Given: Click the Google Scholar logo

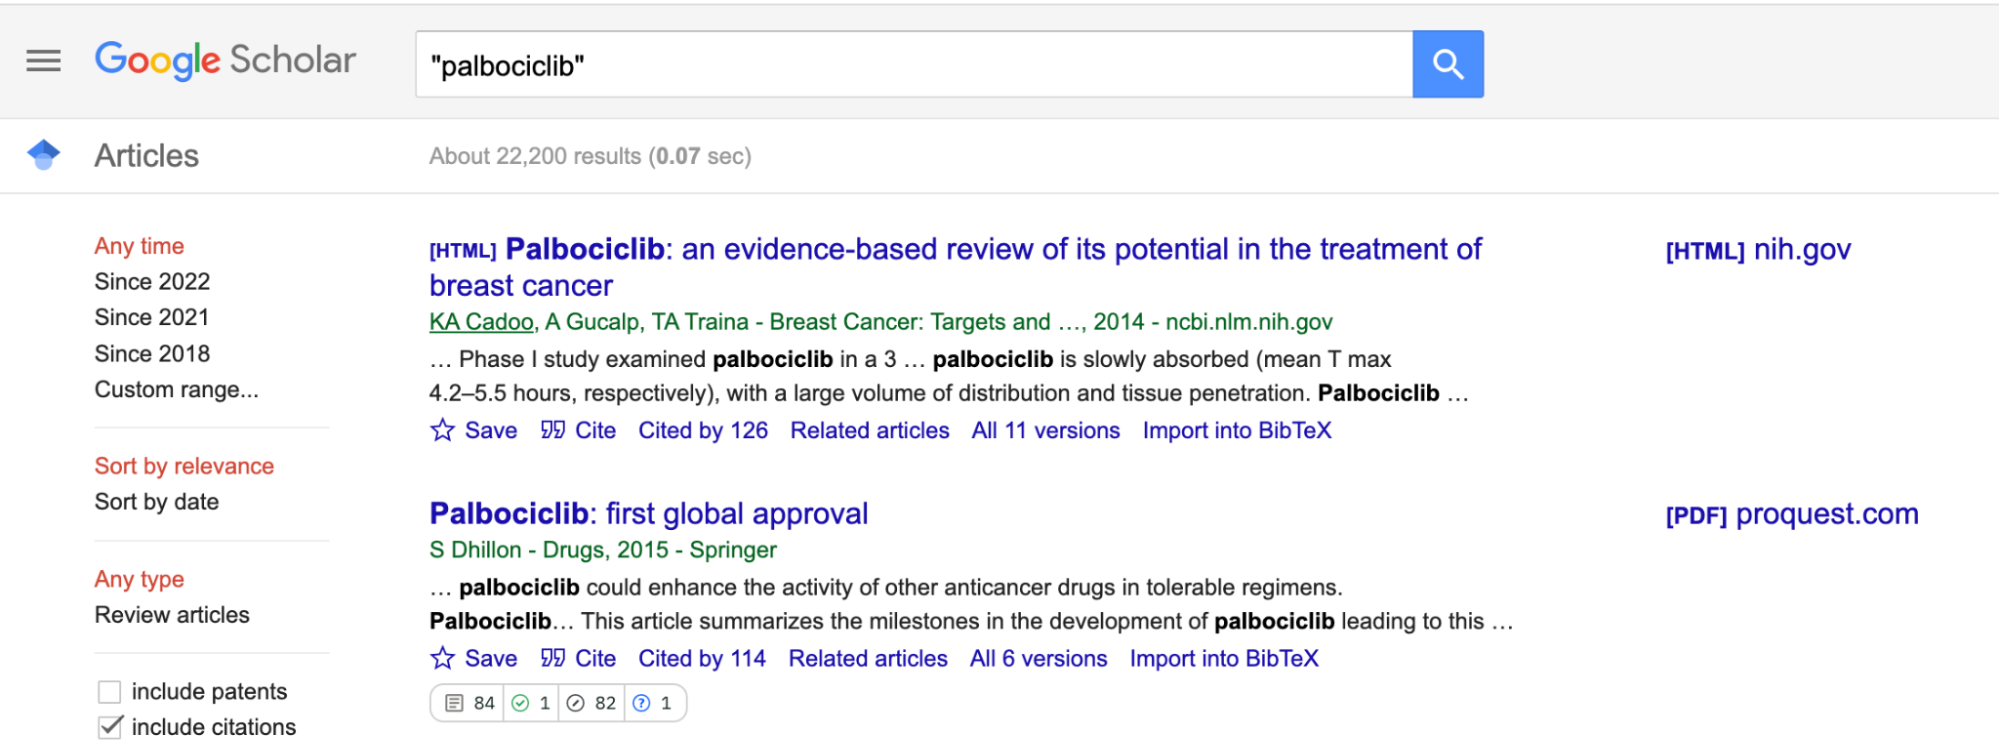Looking at the screenshot, I should pos(225,60).
